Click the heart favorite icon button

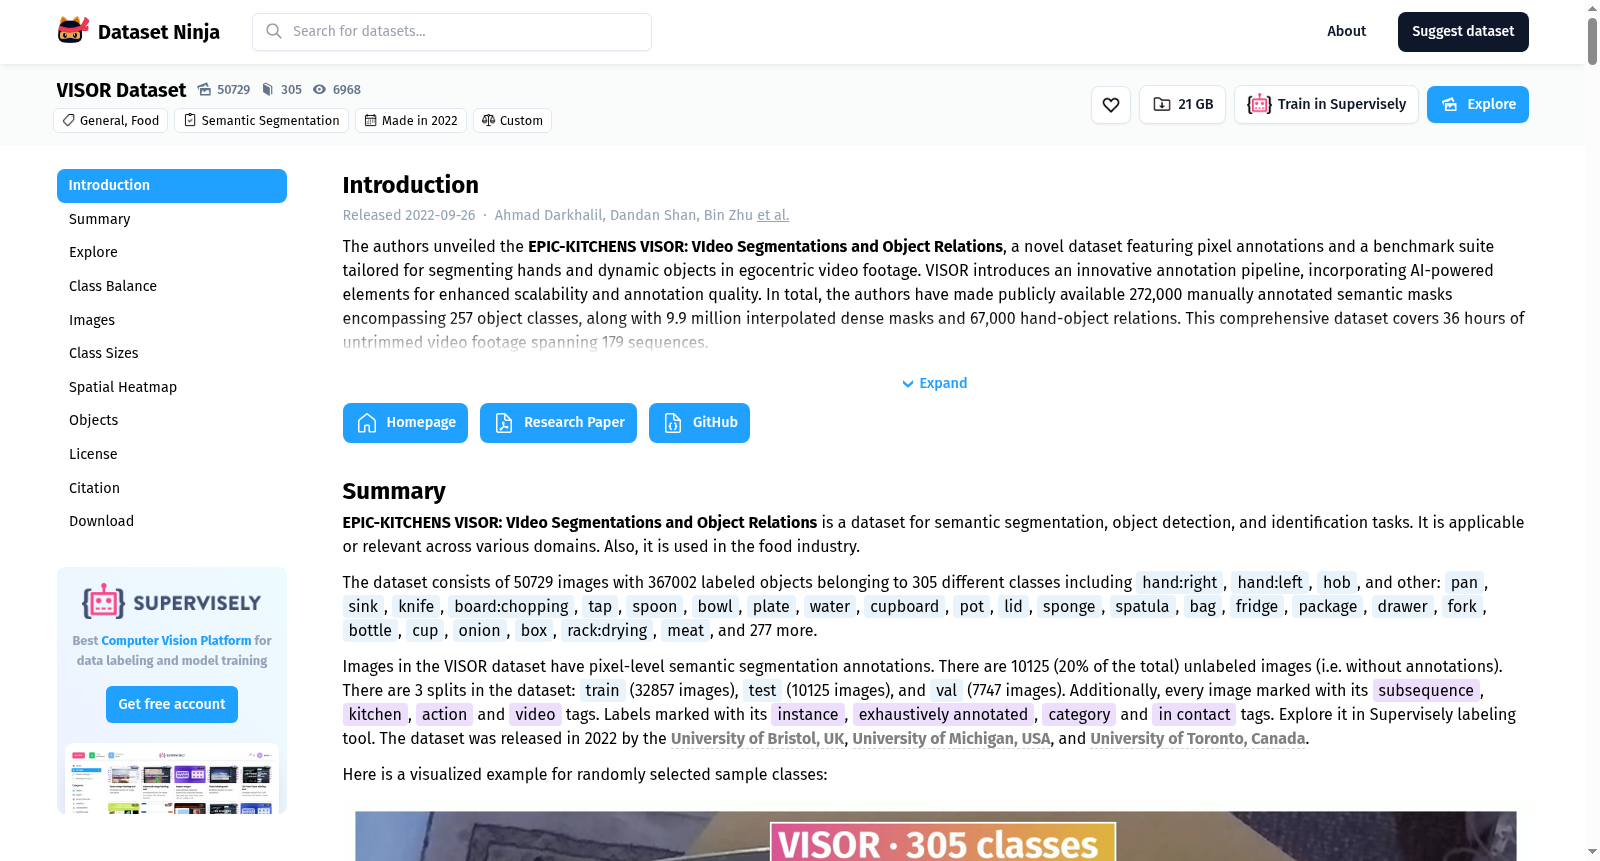[x=1111, y=105]
